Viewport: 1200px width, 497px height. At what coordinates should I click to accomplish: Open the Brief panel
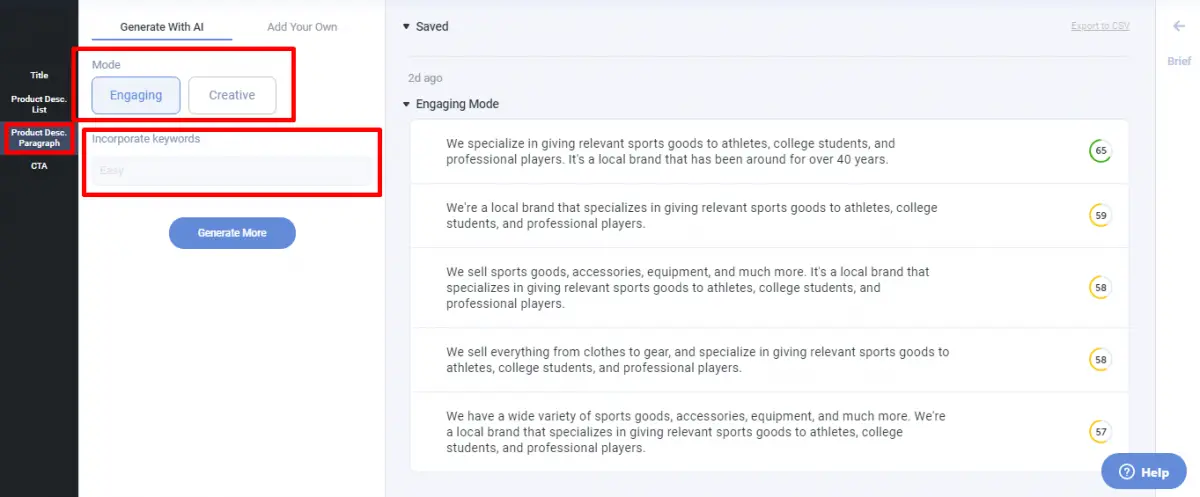coord(1179,61)
